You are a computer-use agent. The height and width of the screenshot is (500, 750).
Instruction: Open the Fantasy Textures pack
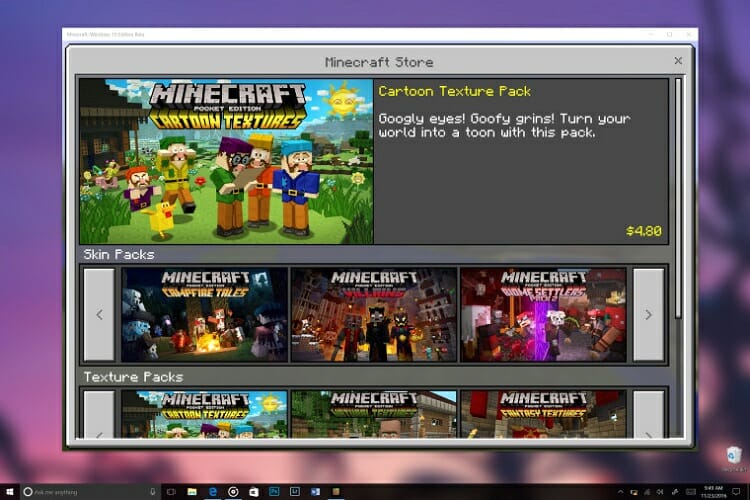point(543,414)
